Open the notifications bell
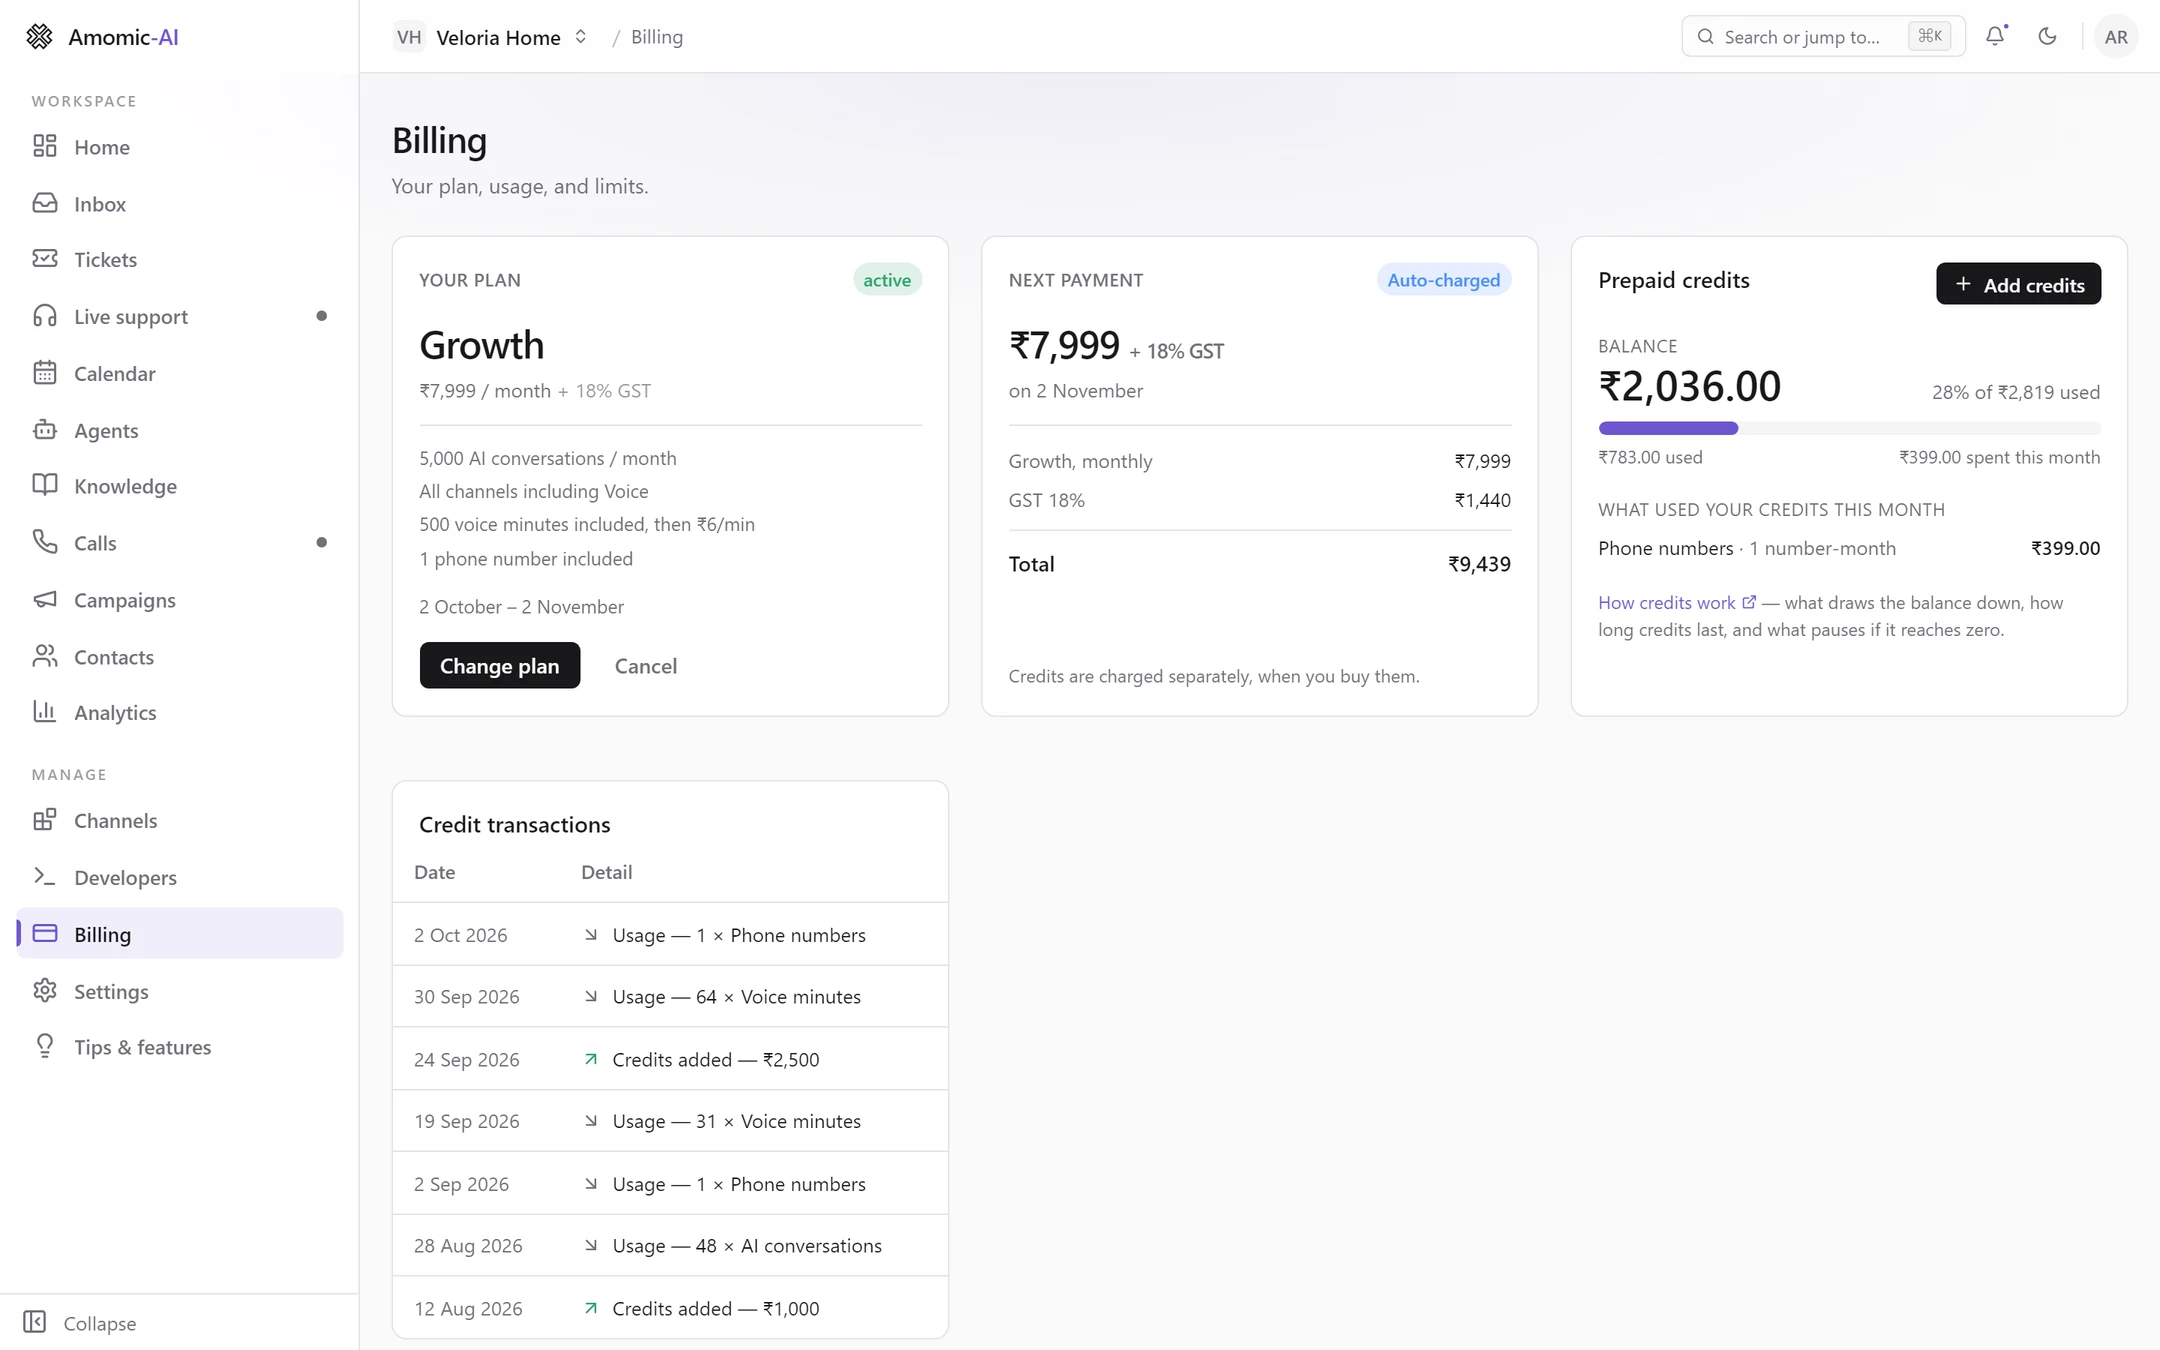The height and width of the screenshot is (1350, 2160). pos(1995,36)
